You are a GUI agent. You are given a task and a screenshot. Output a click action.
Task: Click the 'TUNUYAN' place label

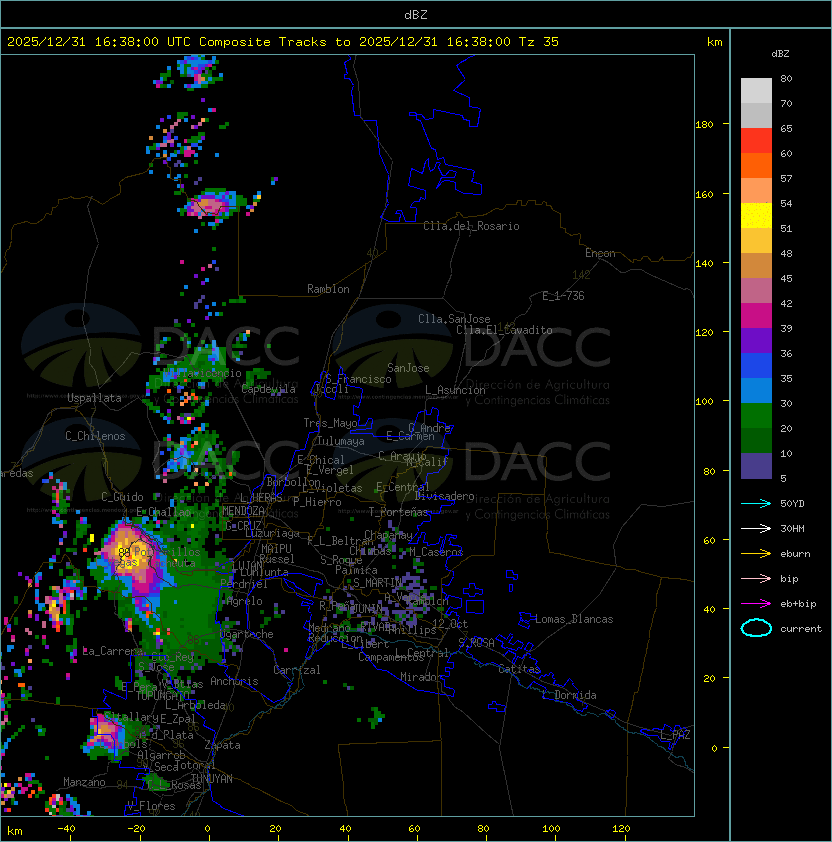point(212,779)
